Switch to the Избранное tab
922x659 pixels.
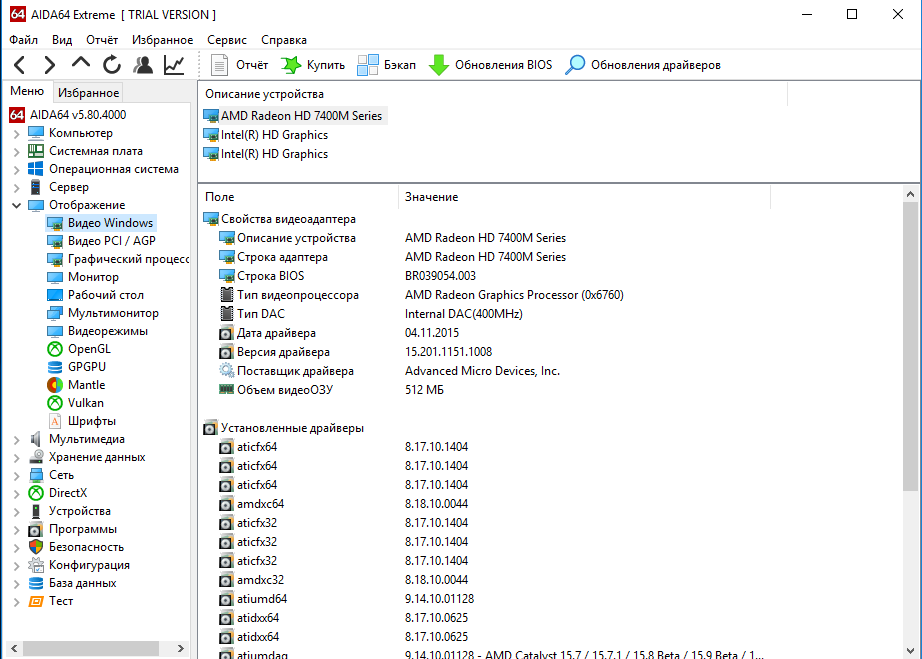(88, 92)
